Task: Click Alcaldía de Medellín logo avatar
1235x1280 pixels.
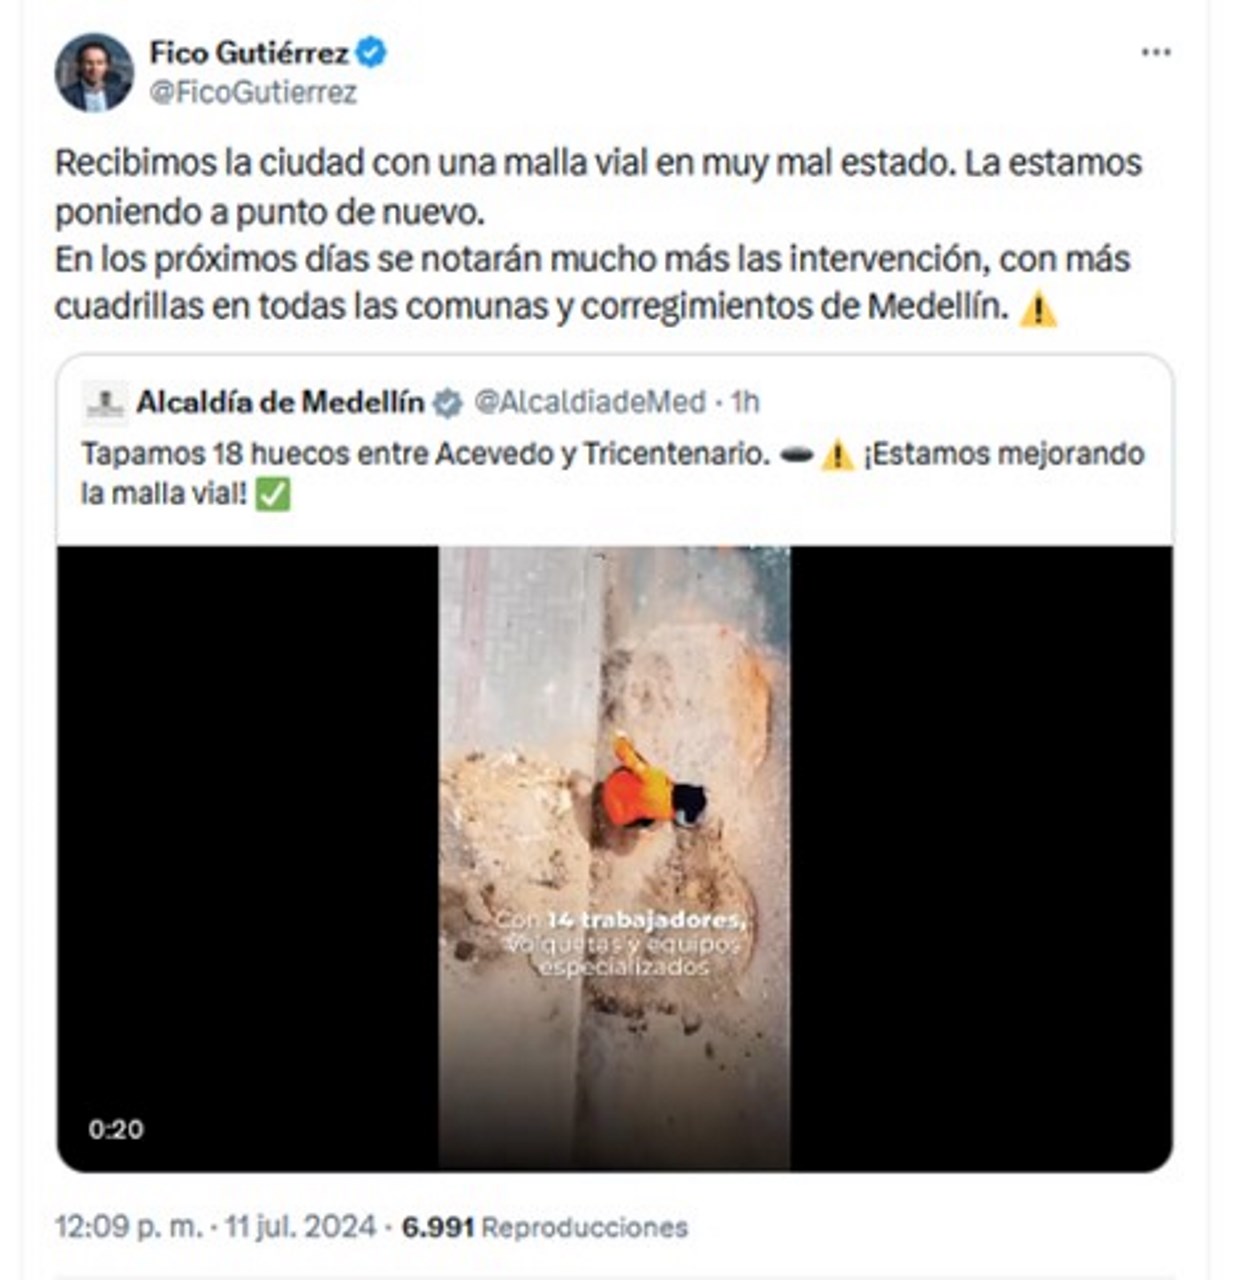Action: pyautogui.click(x=104, y=402)
